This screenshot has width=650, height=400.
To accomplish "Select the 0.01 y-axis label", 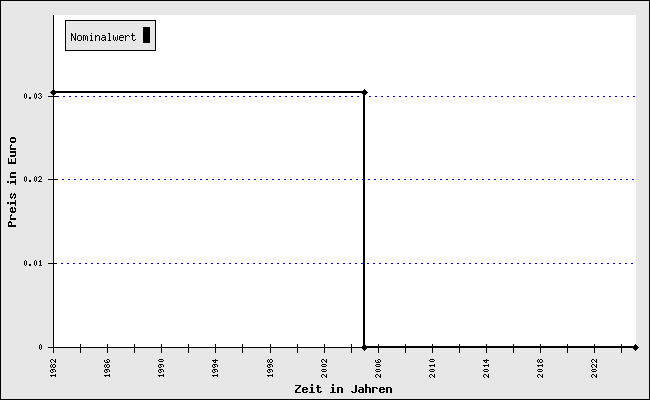I will click(x=34, y=264).
